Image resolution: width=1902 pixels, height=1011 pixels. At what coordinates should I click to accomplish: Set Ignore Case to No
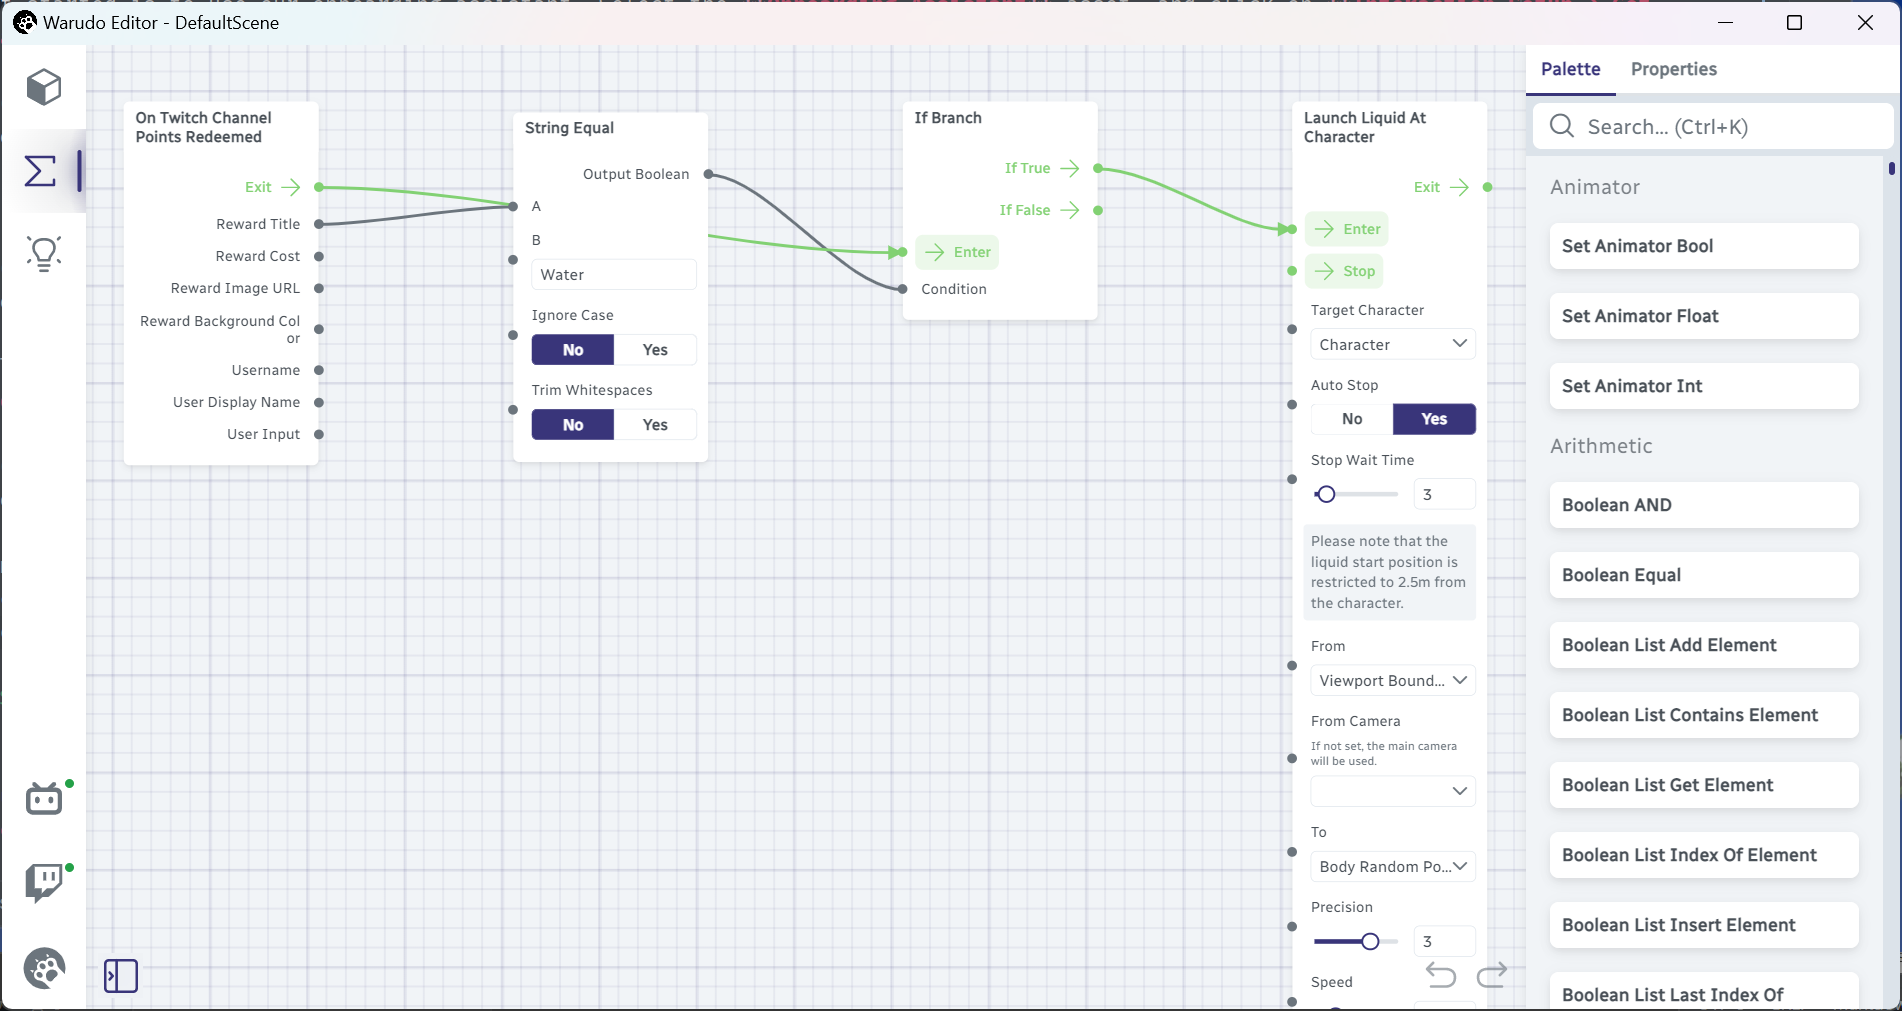point(573,350)
